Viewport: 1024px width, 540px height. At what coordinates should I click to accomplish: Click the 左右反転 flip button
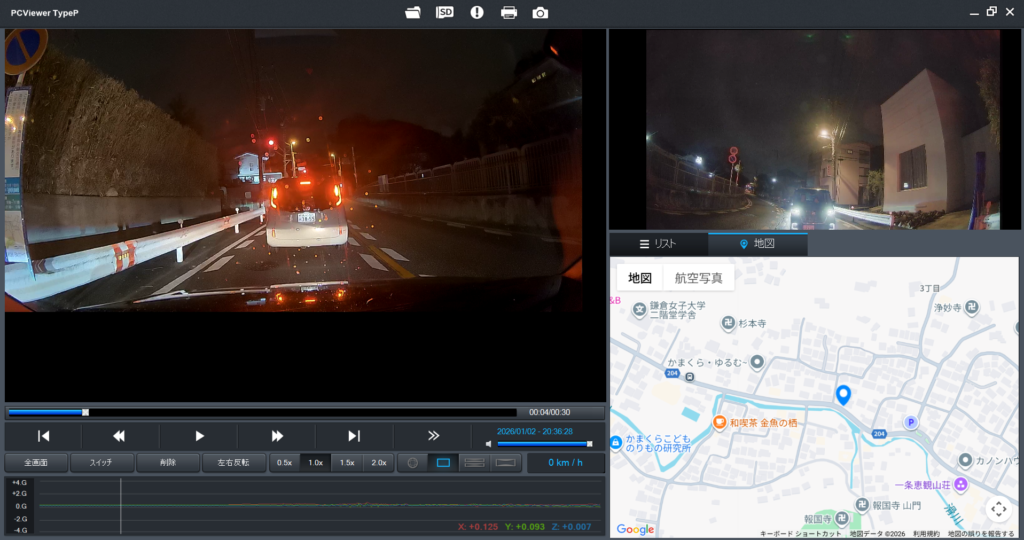[233, 463]
